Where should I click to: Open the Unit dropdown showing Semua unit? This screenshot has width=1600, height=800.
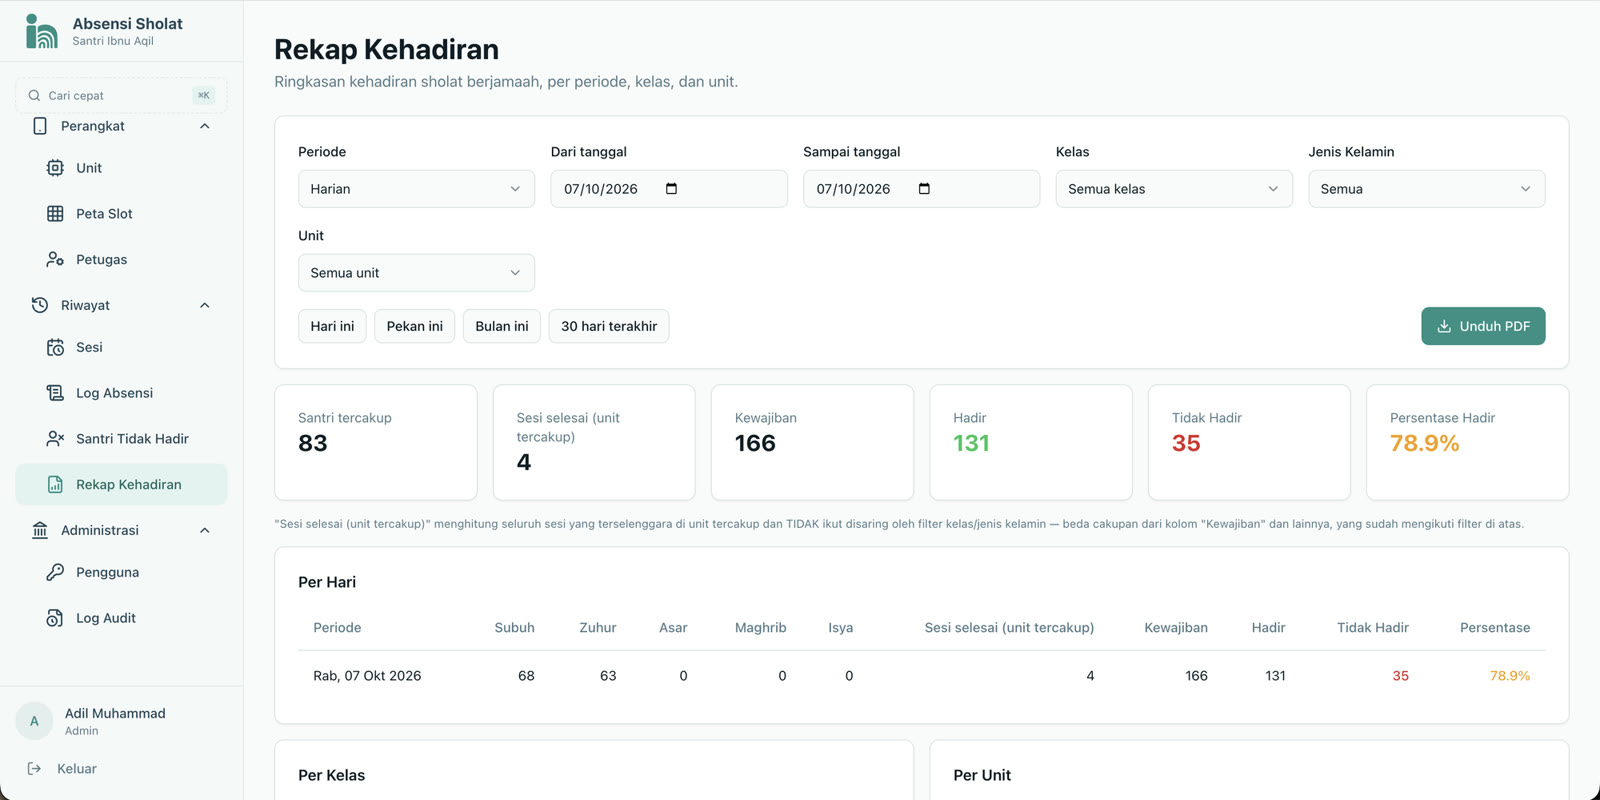416,273
